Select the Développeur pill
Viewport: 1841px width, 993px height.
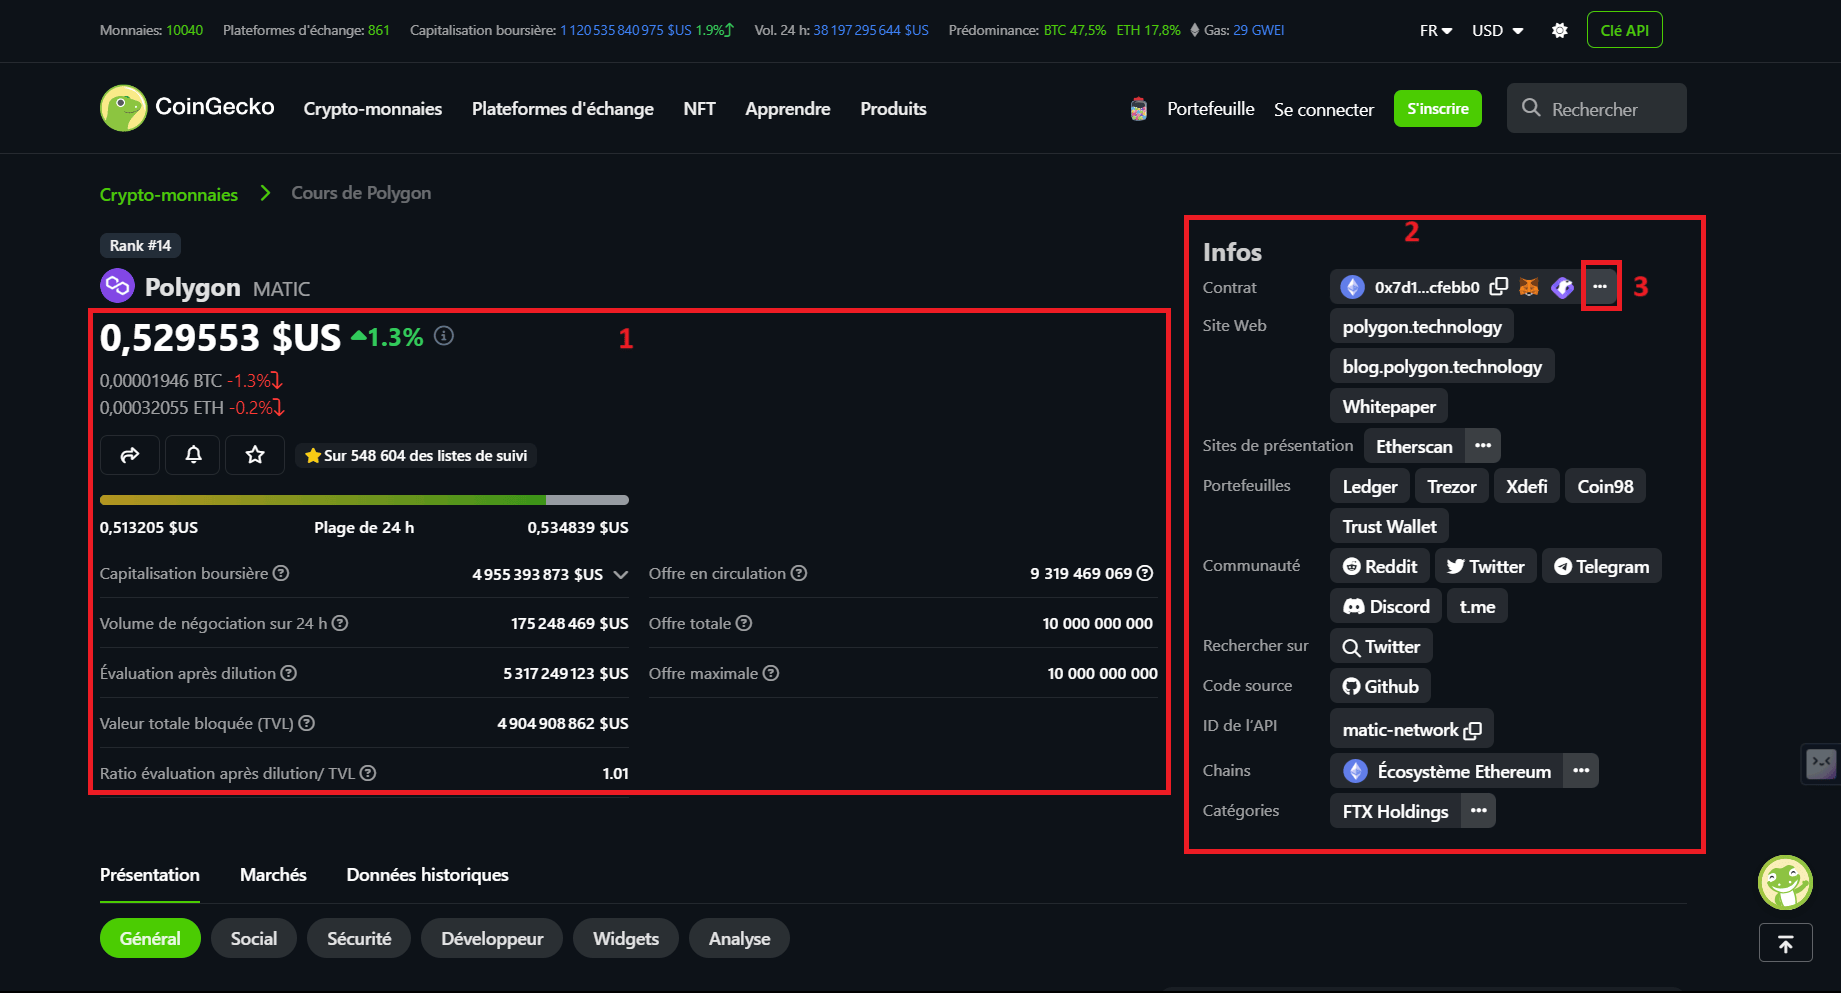click(492, 938)
